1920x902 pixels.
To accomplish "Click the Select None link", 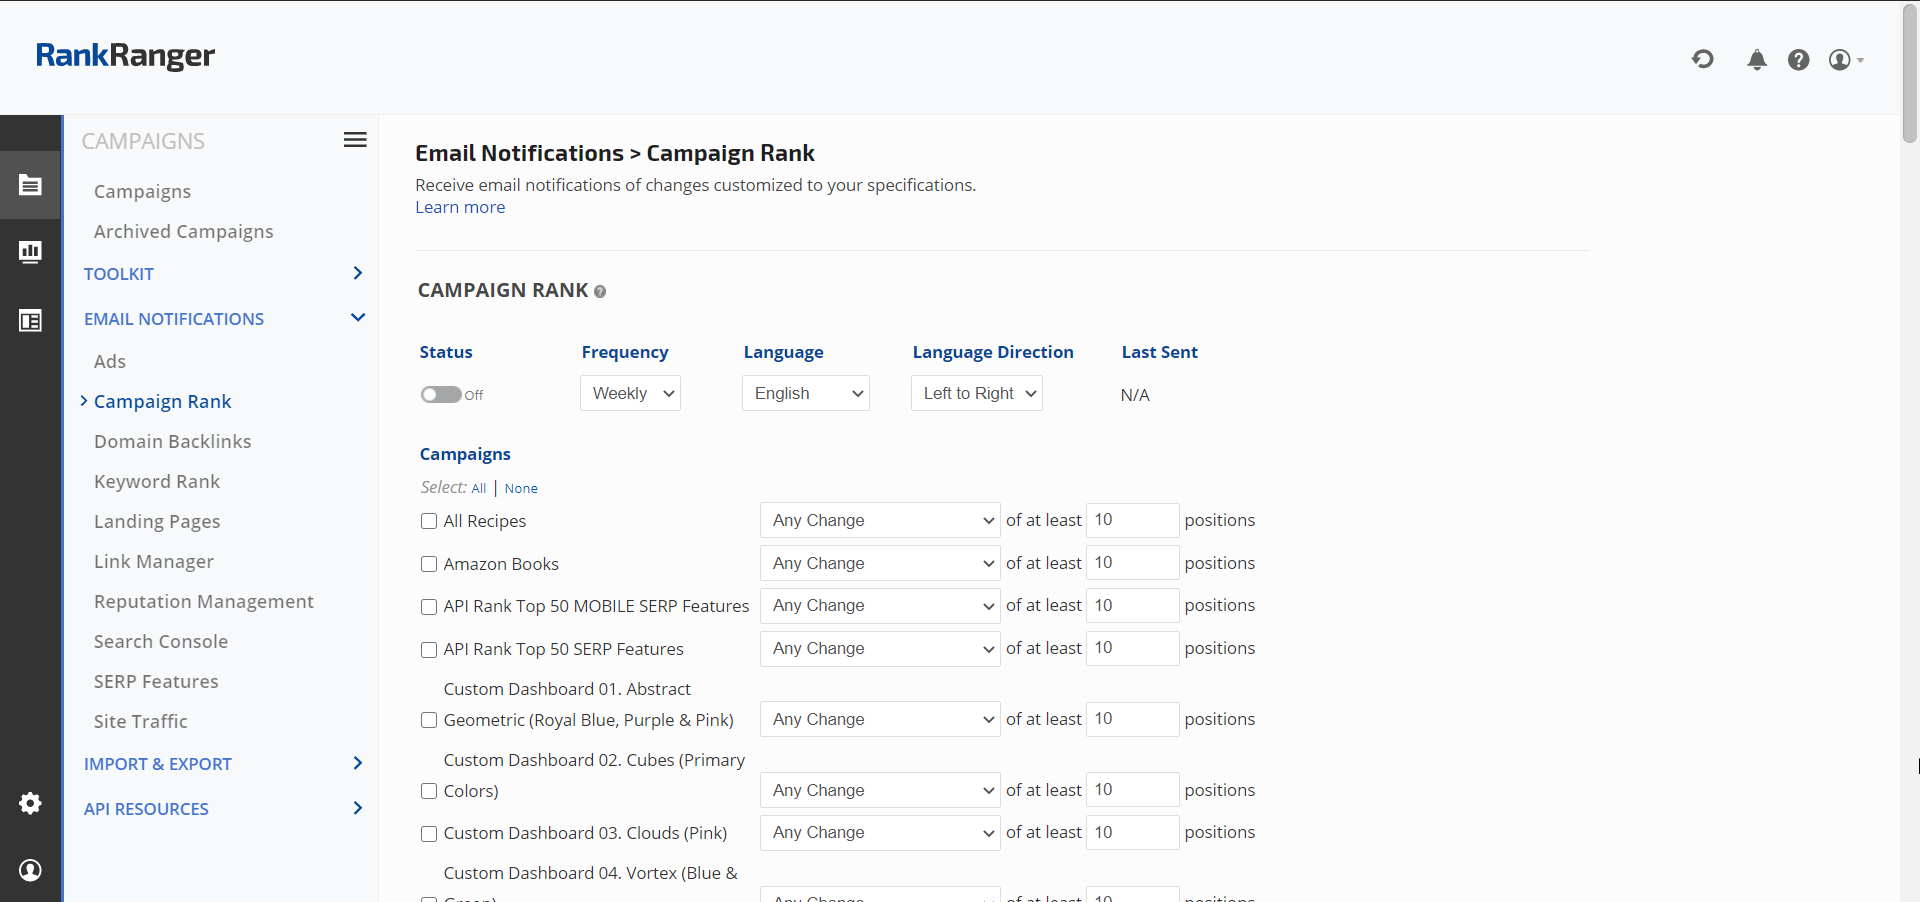I will click(521, 488).
